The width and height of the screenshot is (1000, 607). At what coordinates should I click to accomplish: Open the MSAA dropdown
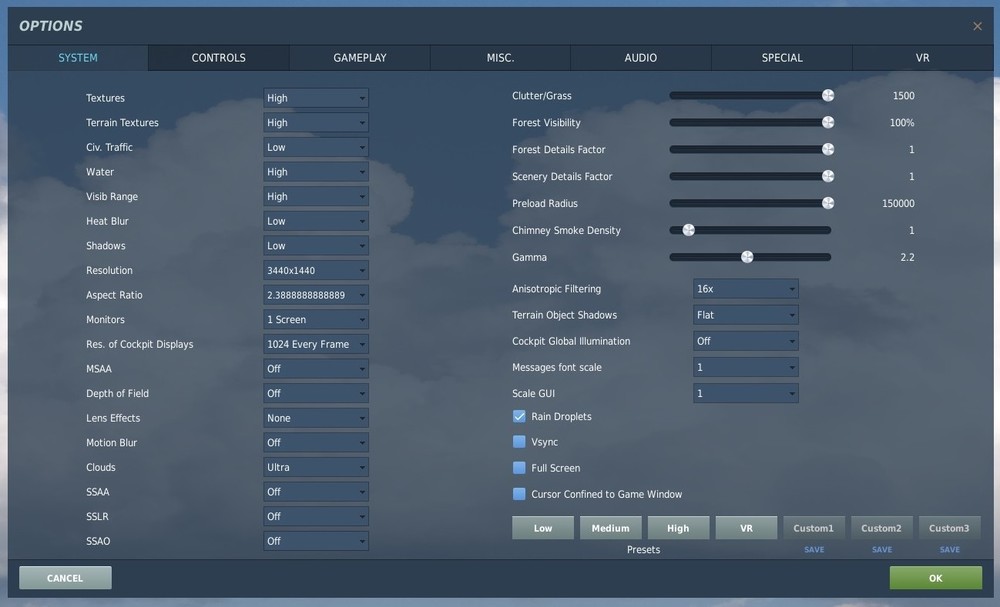pyautogui.click(x=315, y=368)
